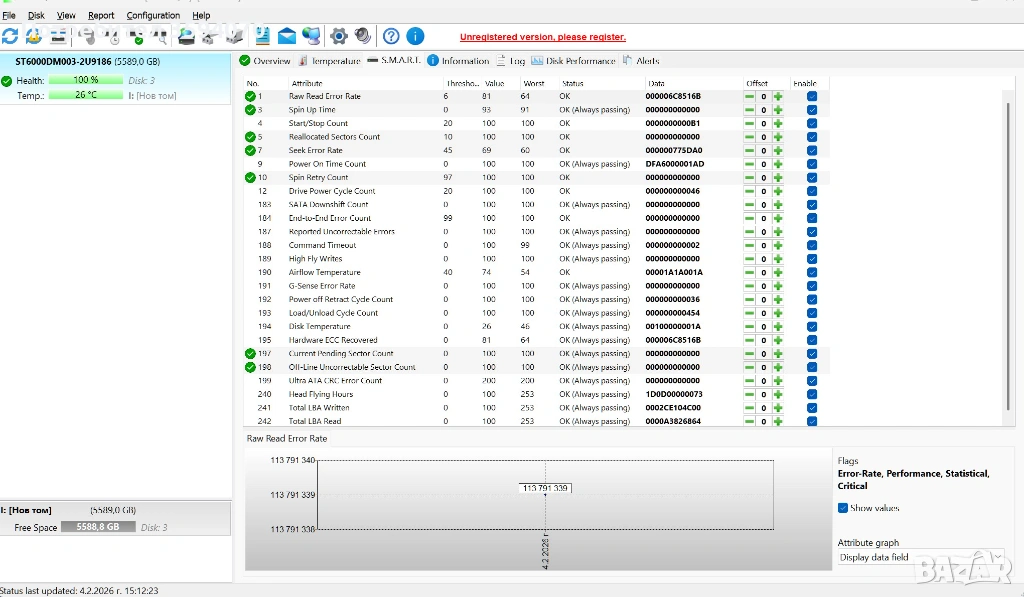The height and width of the screenshot is (597, 1024).
Task: Uncheck Enable for Spin Up Time row
Action: pos(812,110)
